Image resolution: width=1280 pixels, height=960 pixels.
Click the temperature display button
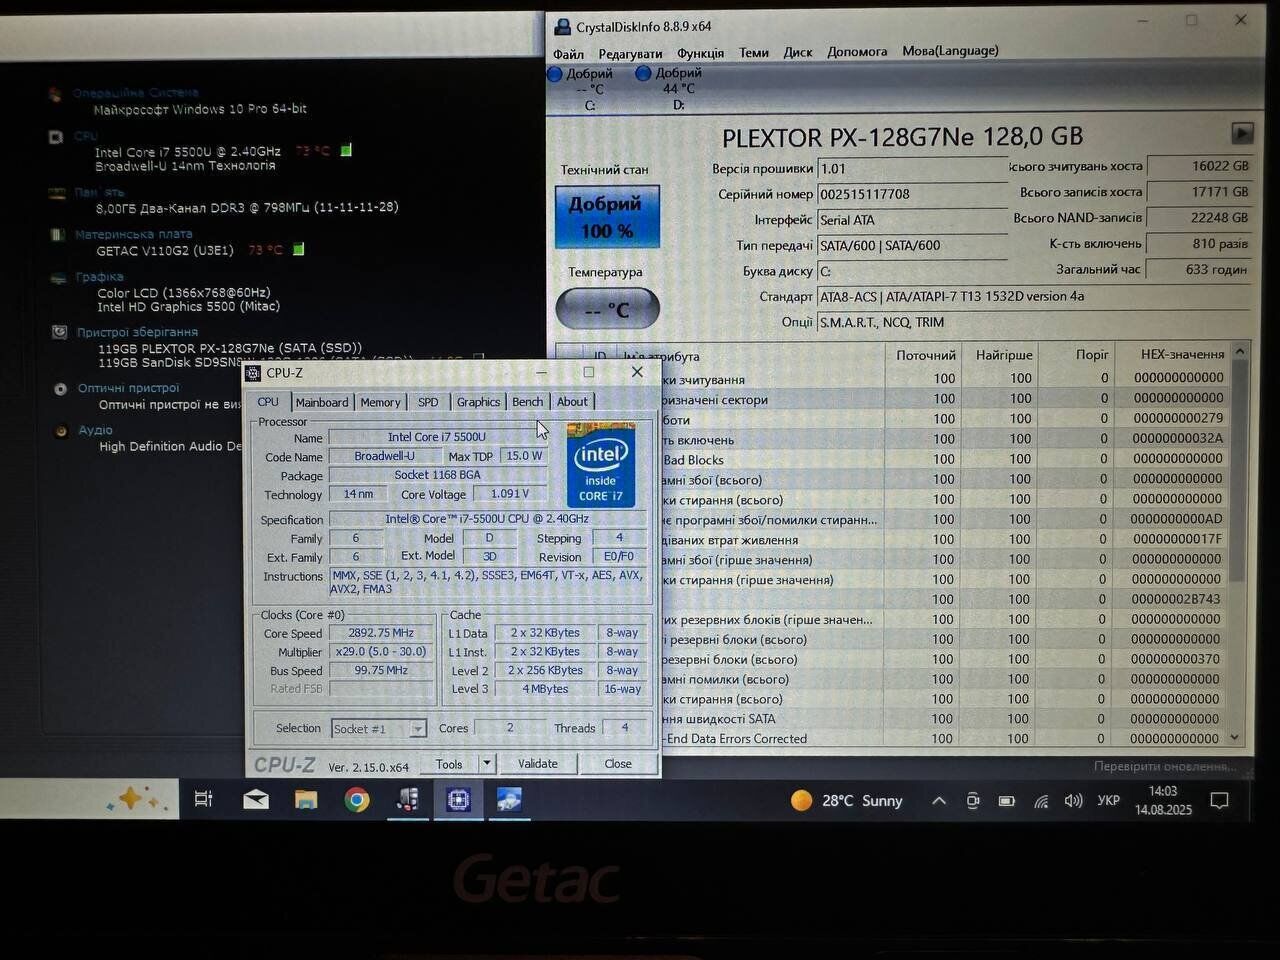(x=607, y=309)
